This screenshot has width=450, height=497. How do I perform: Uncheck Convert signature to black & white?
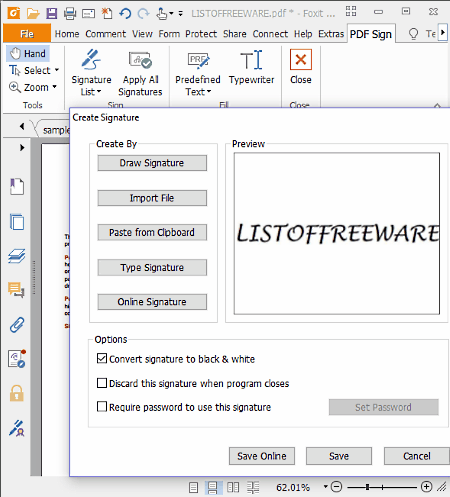pos(102,358)
